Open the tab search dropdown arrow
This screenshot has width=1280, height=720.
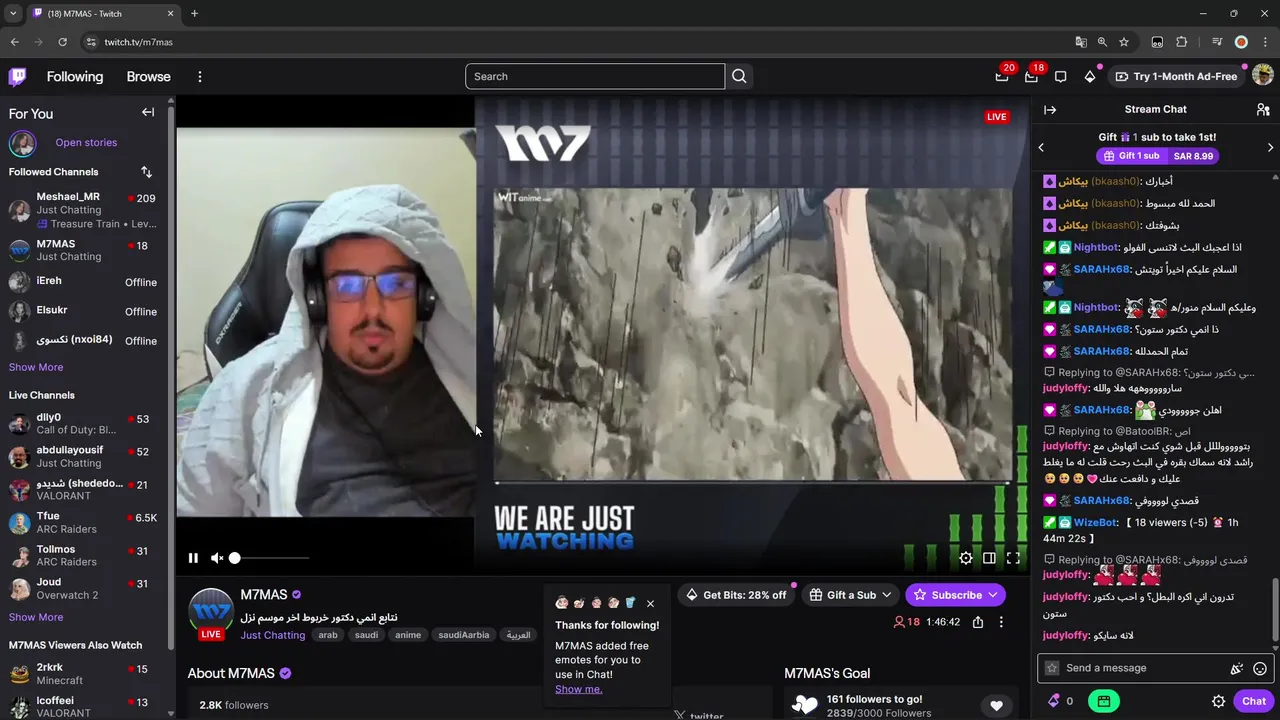(x=13, y=13)
